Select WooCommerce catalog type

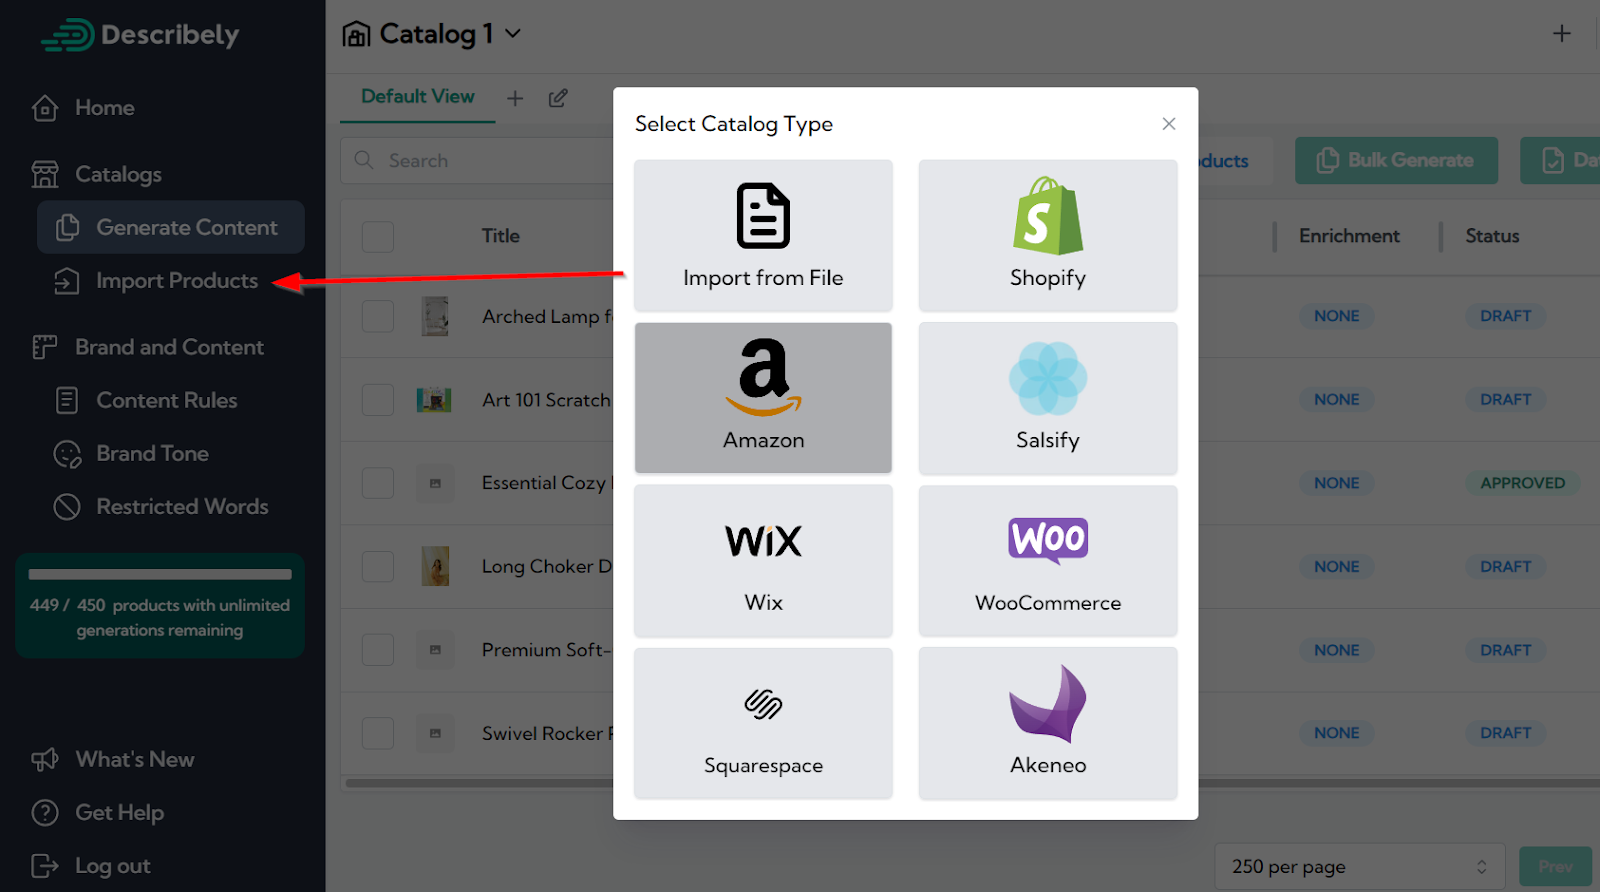coord(1048,560)
